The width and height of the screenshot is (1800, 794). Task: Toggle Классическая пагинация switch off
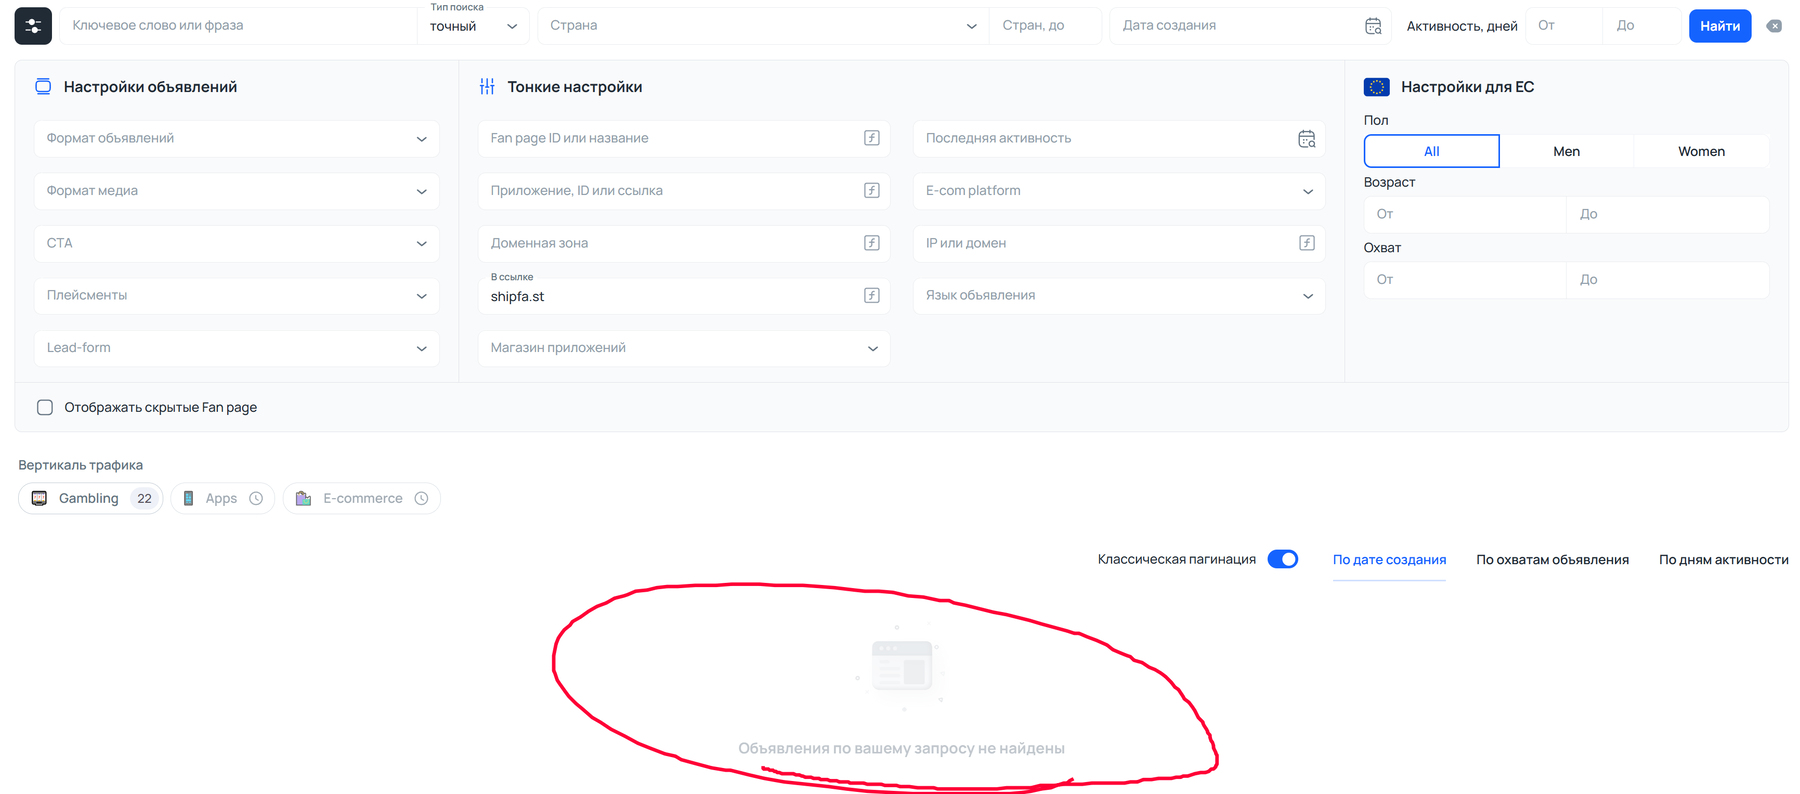click(x=1282, y=559)
